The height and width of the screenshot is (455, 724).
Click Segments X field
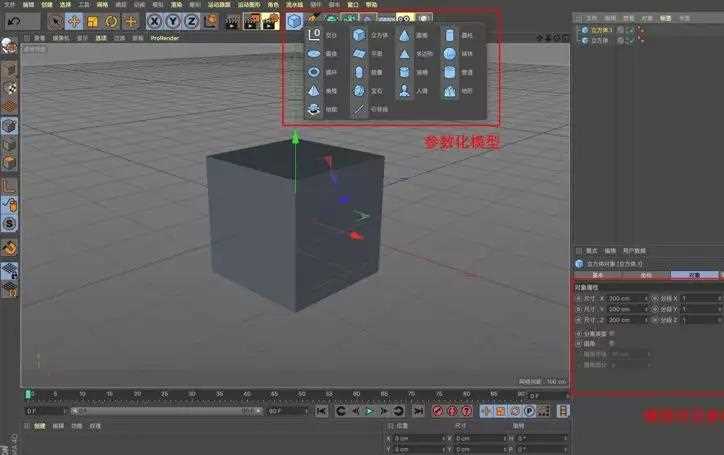pyautogui.click(x=701, y=299)
